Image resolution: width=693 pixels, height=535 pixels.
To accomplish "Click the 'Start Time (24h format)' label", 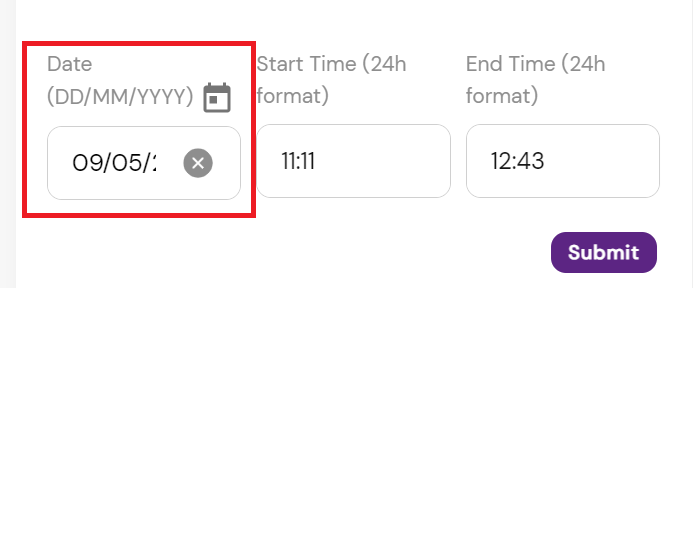I will [x=331, y=80].
